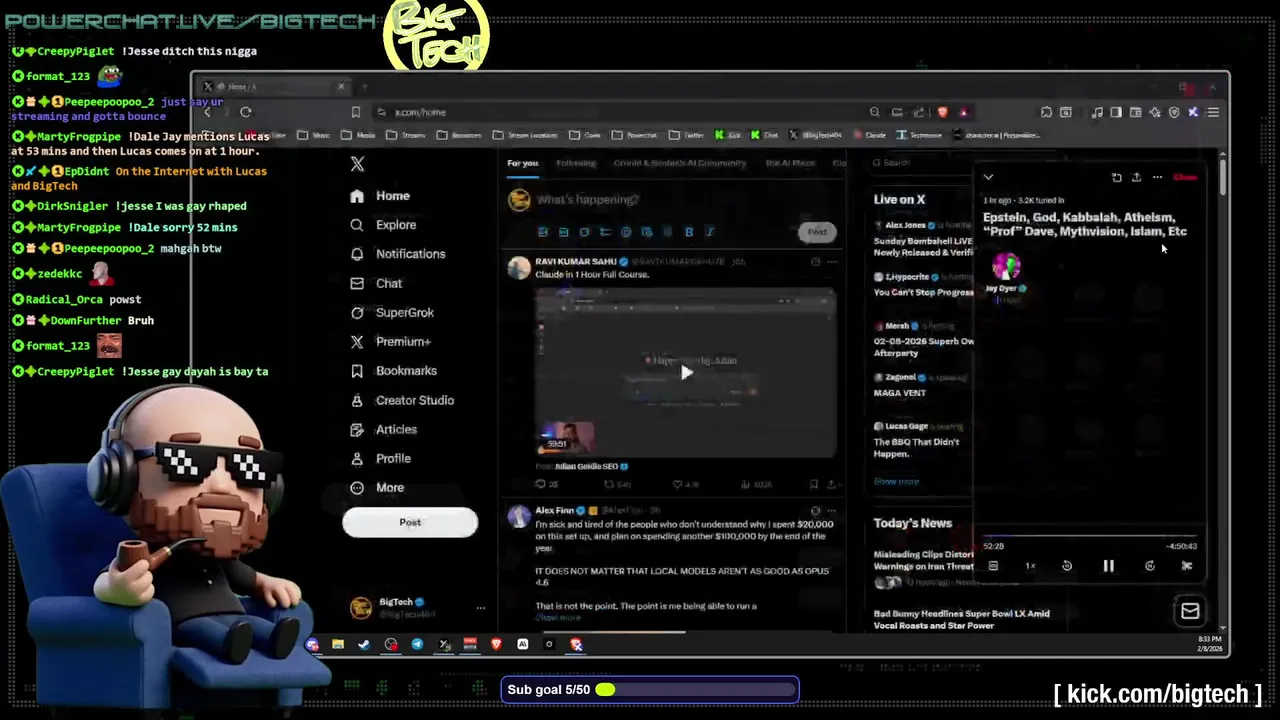Click Julian Goldie SEO source link
This screenshot has height=720, width=1280.
587,466
